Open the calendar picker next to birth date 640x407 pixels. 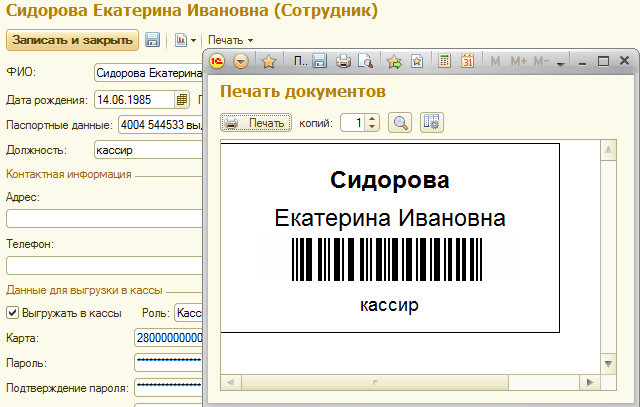[x=182, y=100]
